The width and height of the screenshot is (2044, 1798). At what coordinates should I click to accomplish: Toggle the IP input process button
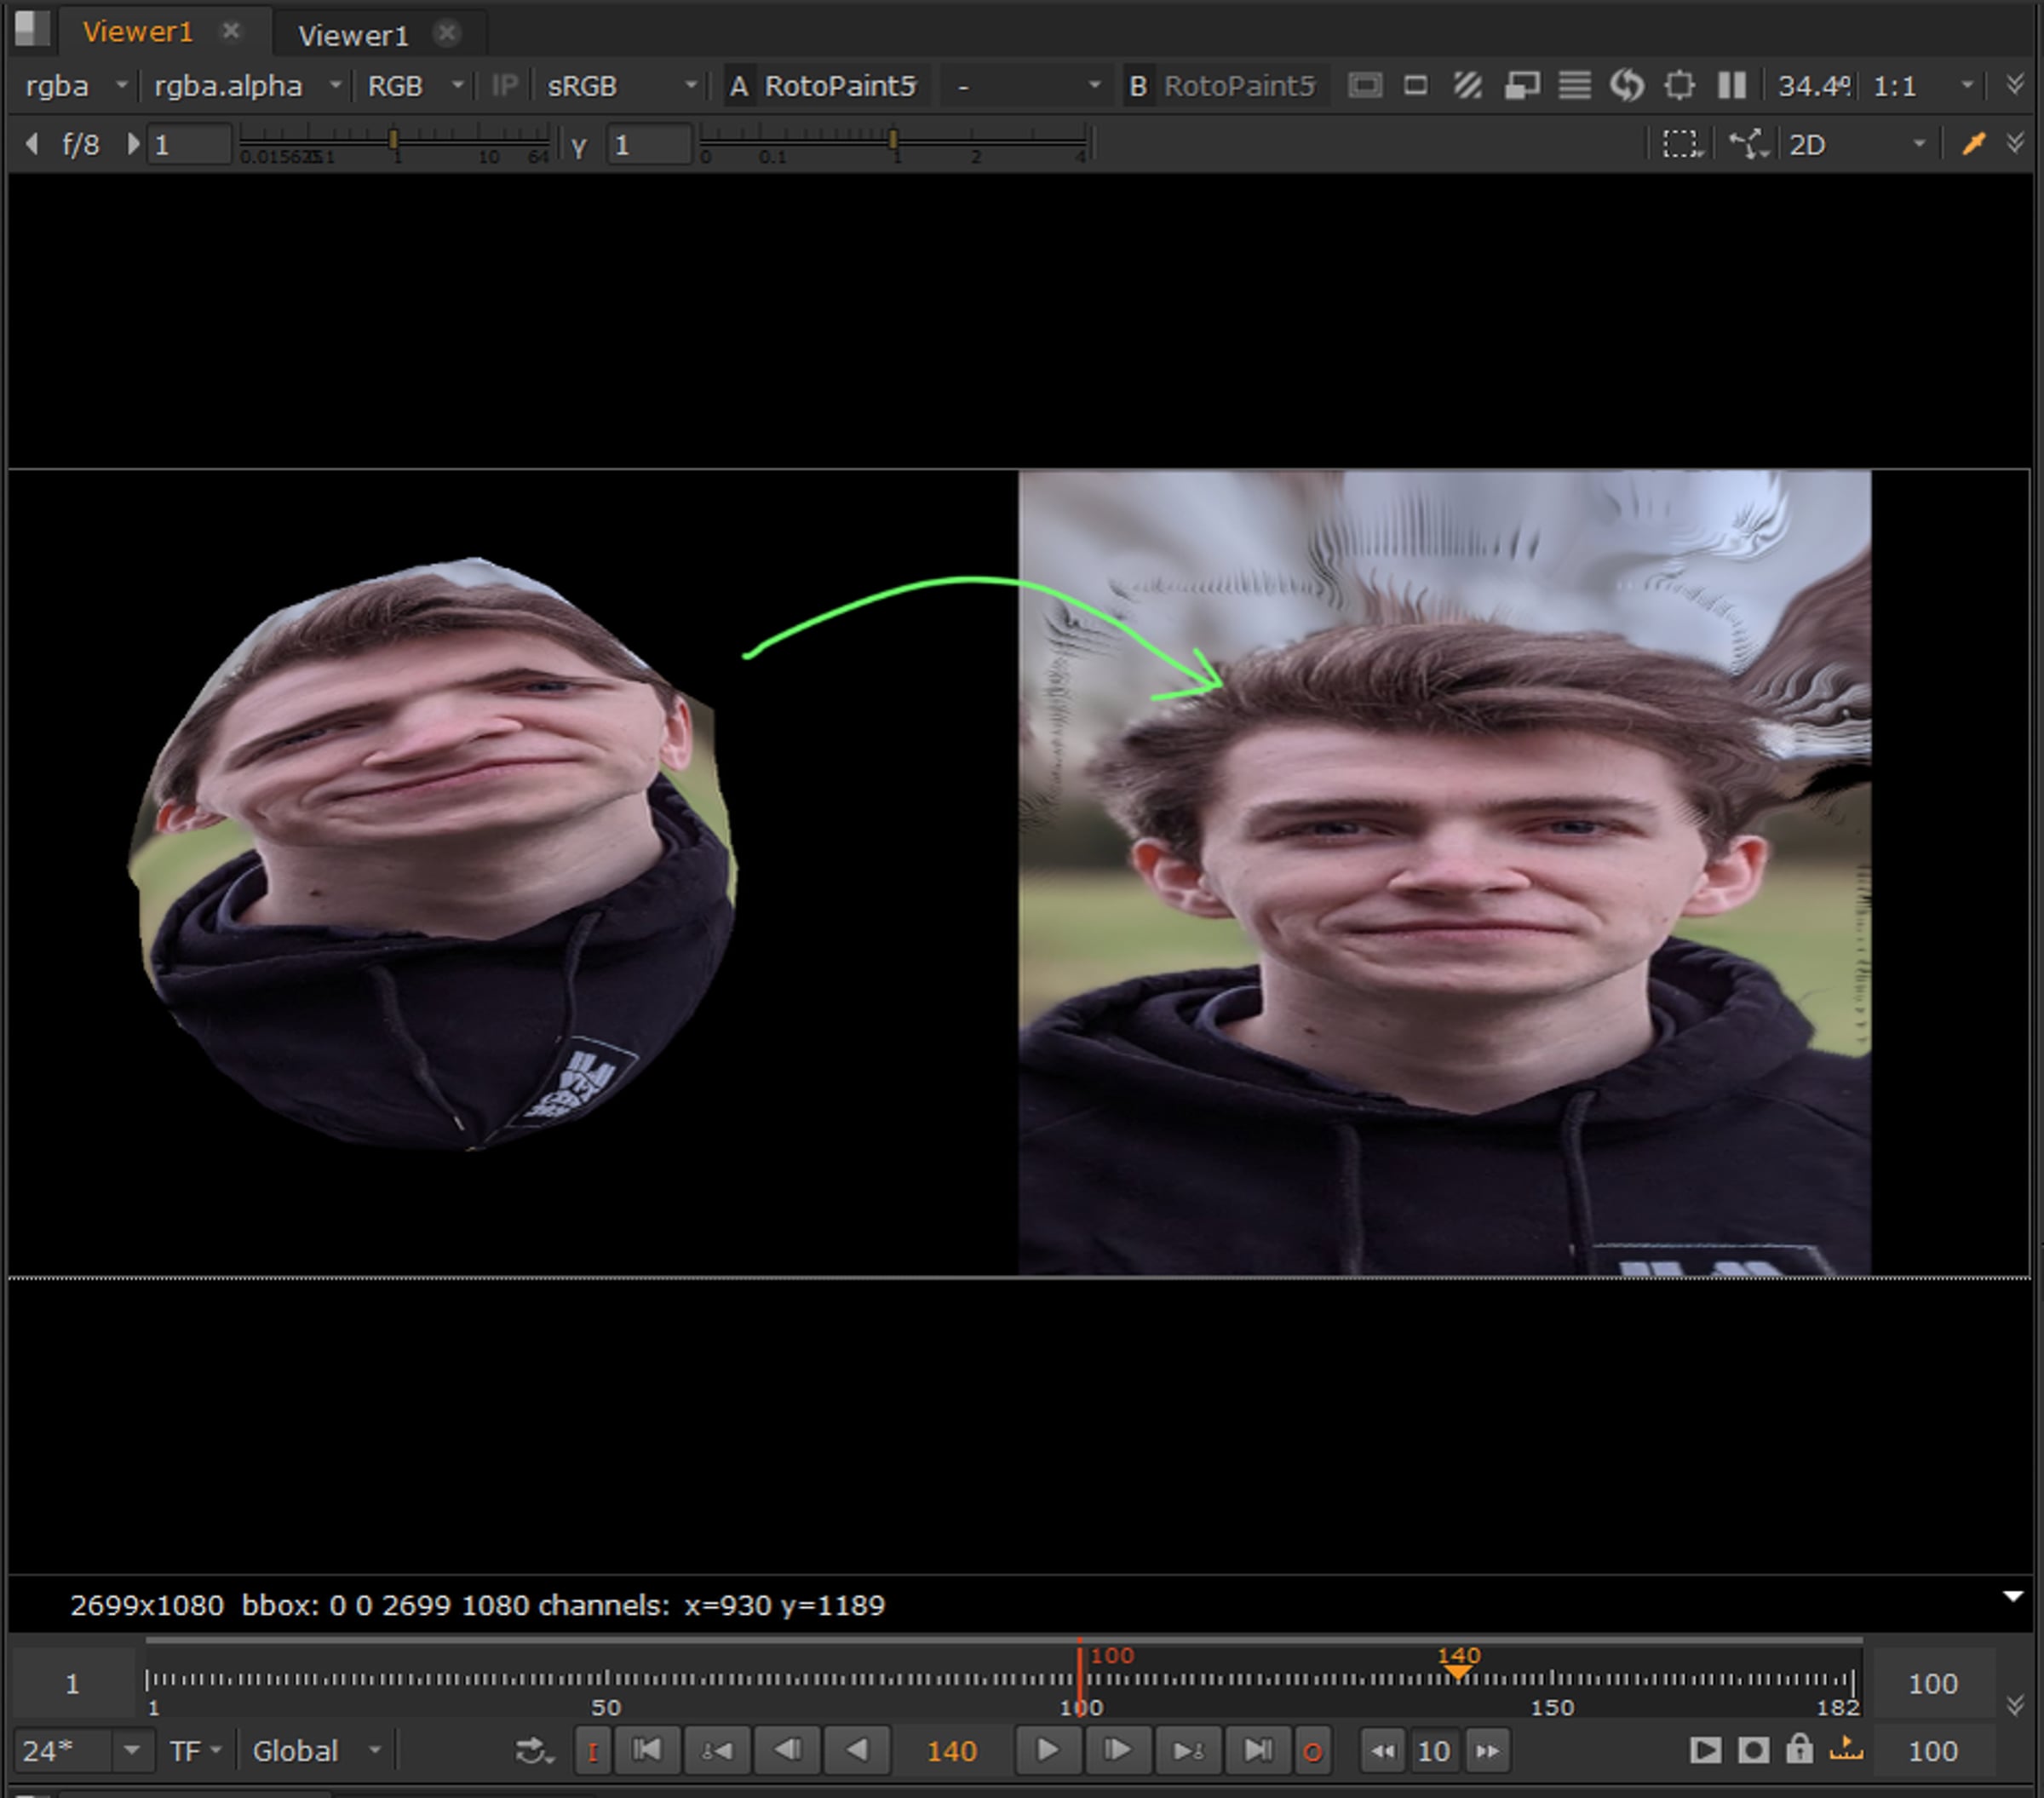pyautogui.click(x=504, y=86)
